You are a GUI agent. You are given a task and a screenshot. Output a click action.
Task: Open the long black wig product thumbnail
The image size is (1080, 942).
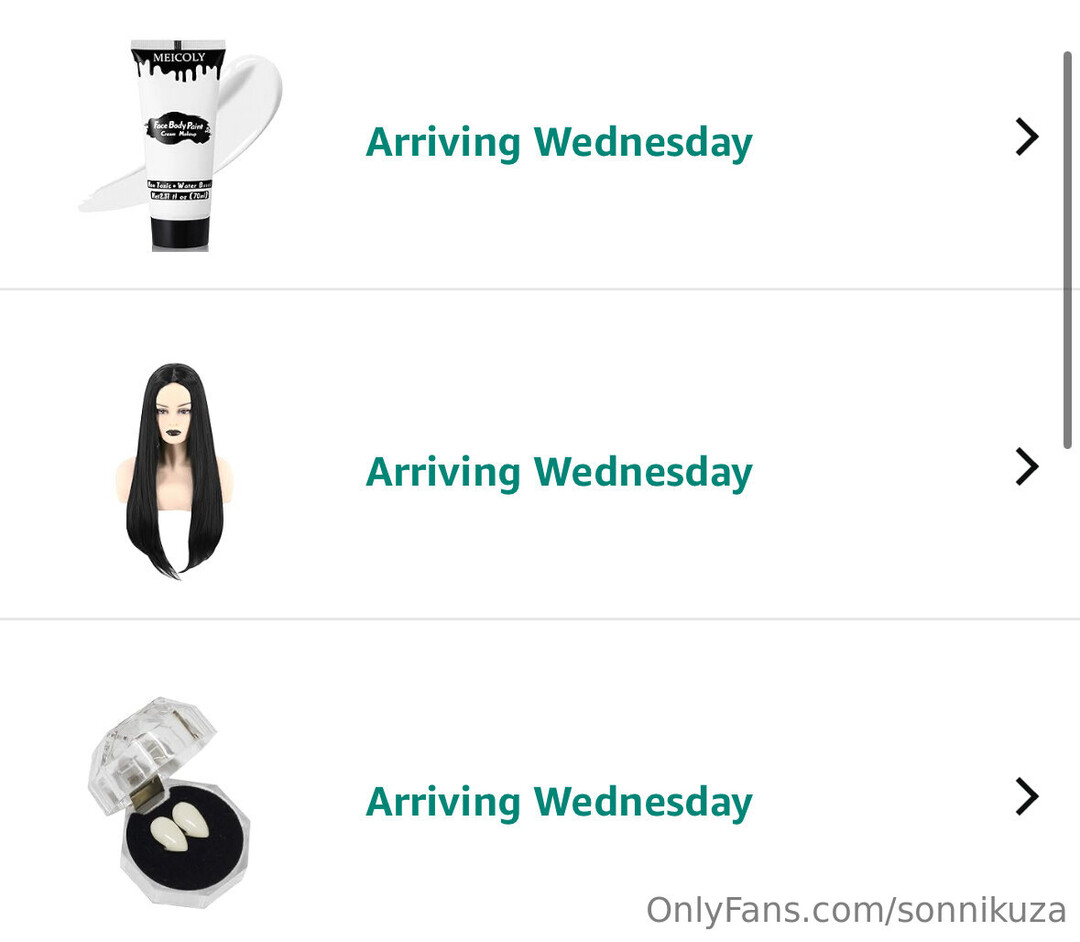pos(175,471)
